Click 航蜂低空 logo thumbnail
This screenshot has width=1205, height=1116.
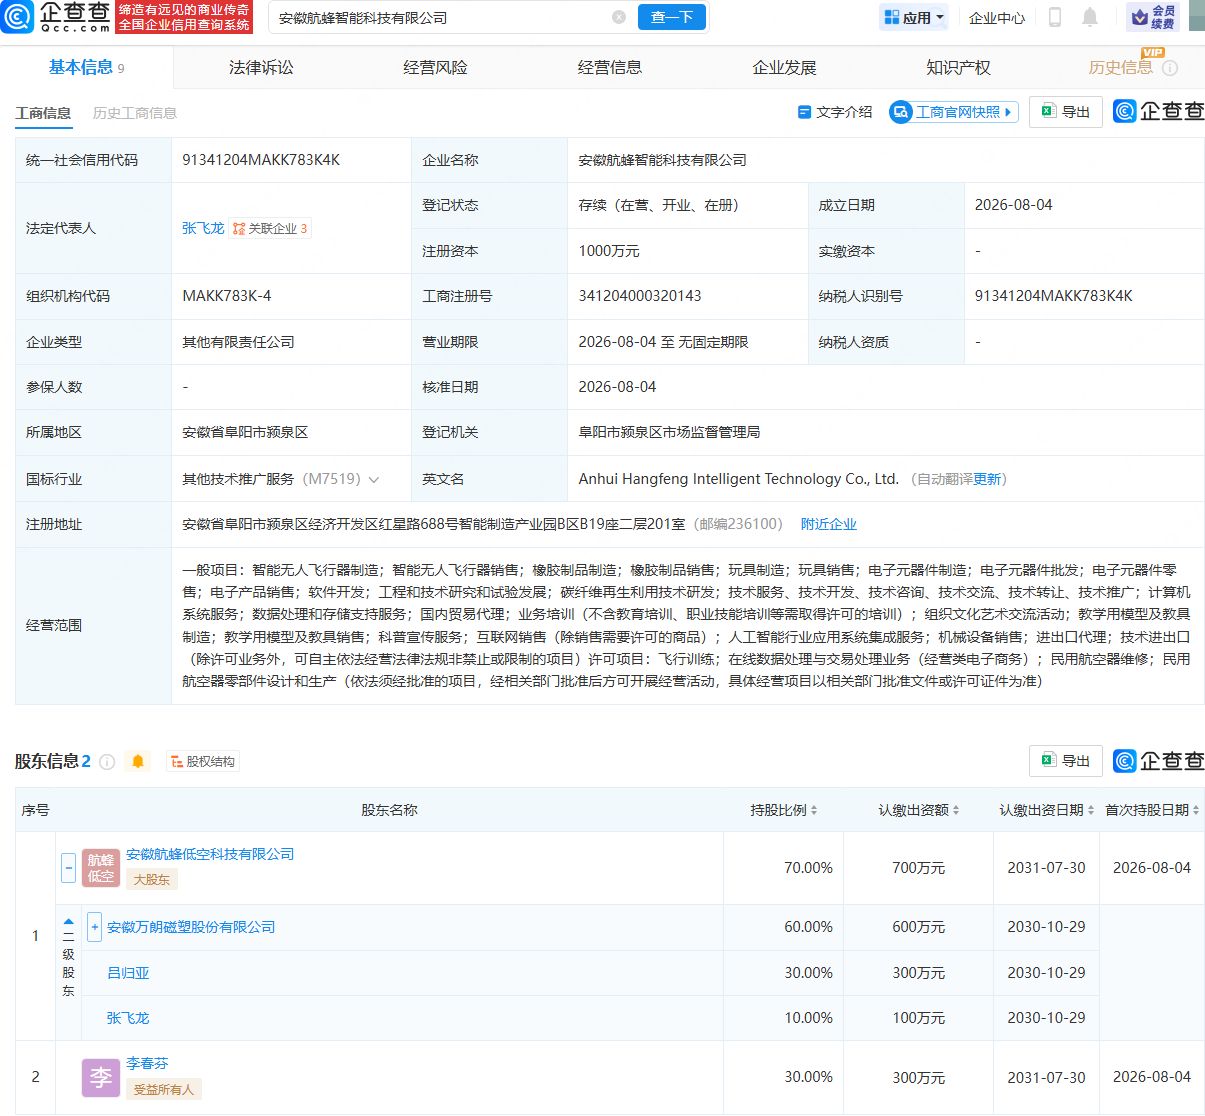[101, 868]
